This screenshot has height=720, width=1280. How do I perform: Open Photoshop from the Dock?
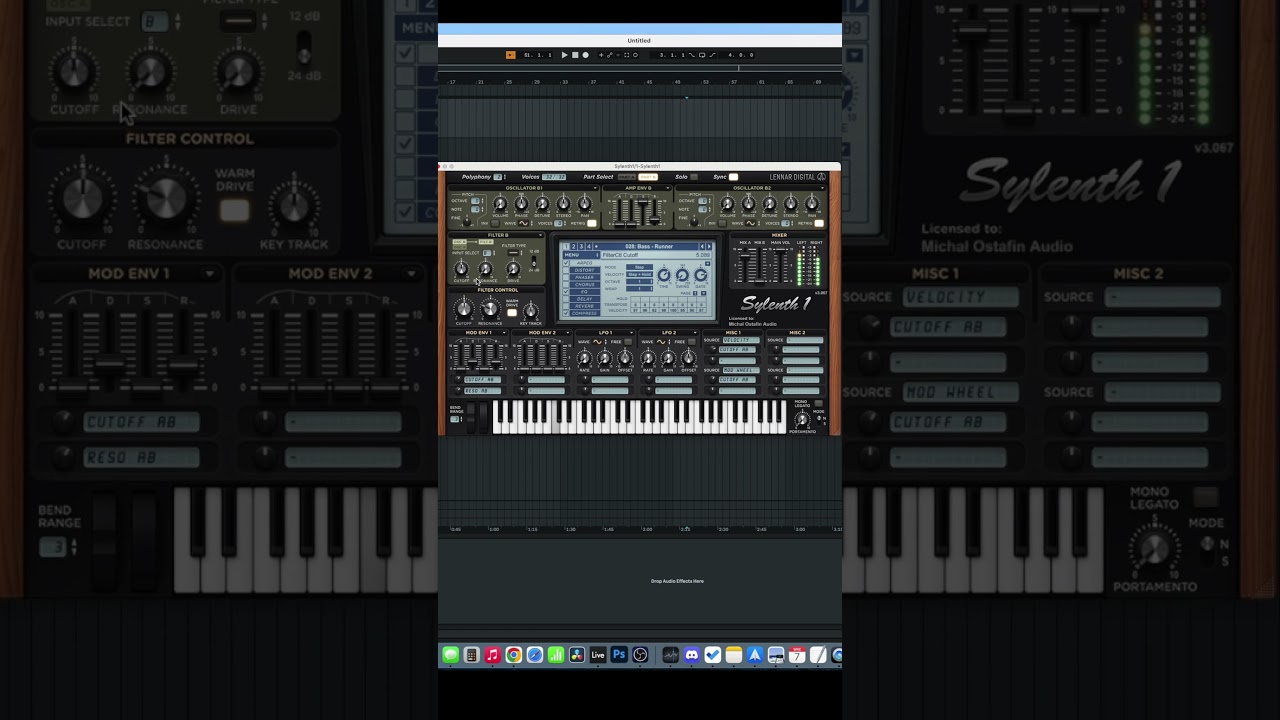619,655
